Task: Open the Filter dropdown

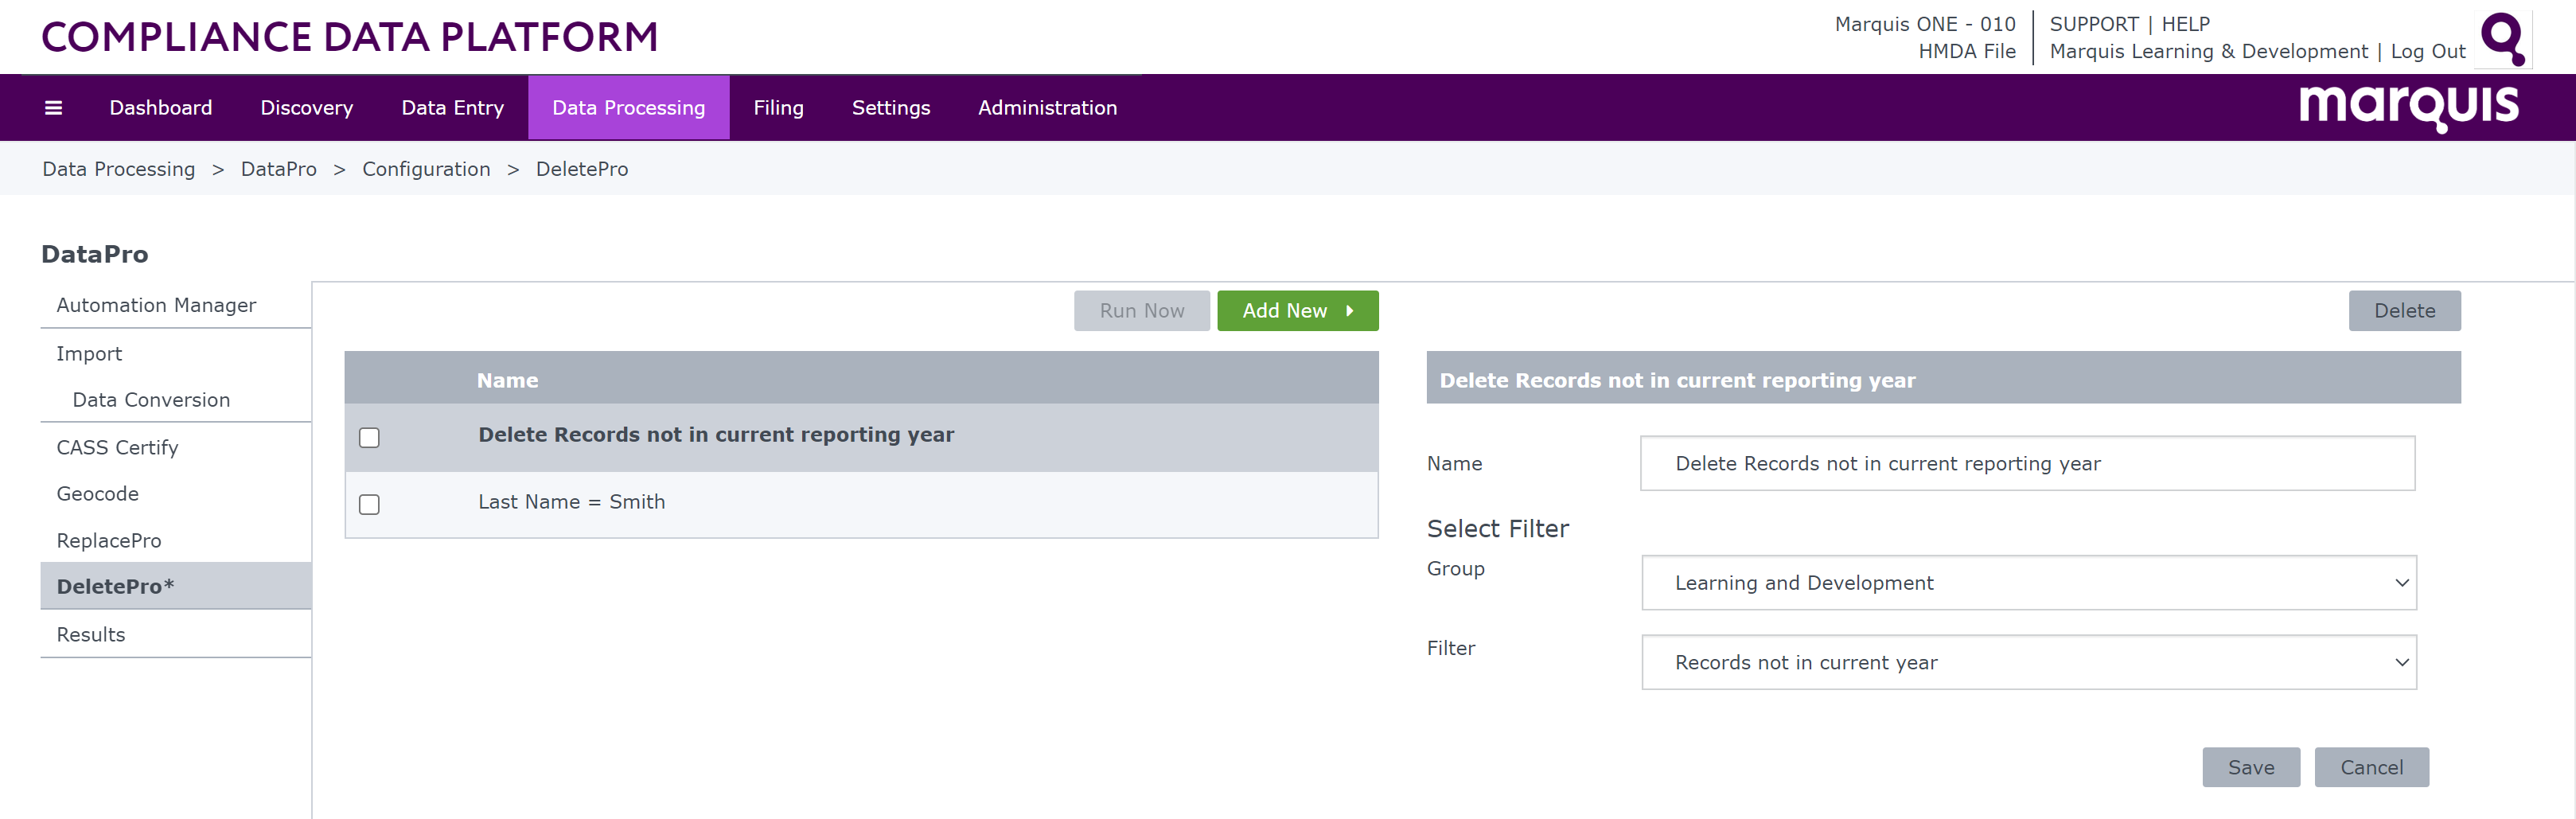Action: 2029,662
